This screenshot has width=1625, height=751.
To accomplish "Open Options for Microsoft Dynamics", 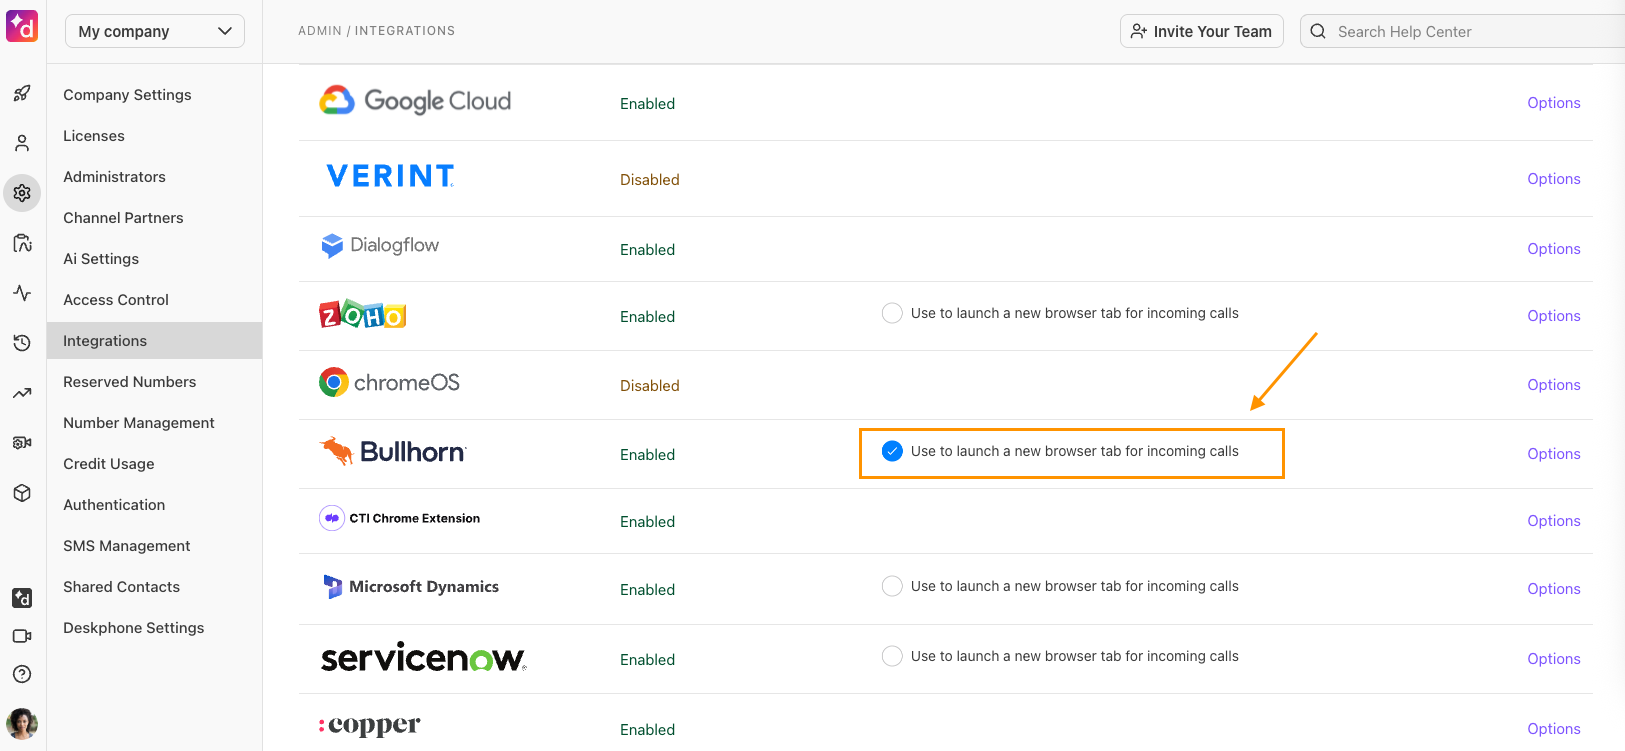I will [x=1553, y=589].
